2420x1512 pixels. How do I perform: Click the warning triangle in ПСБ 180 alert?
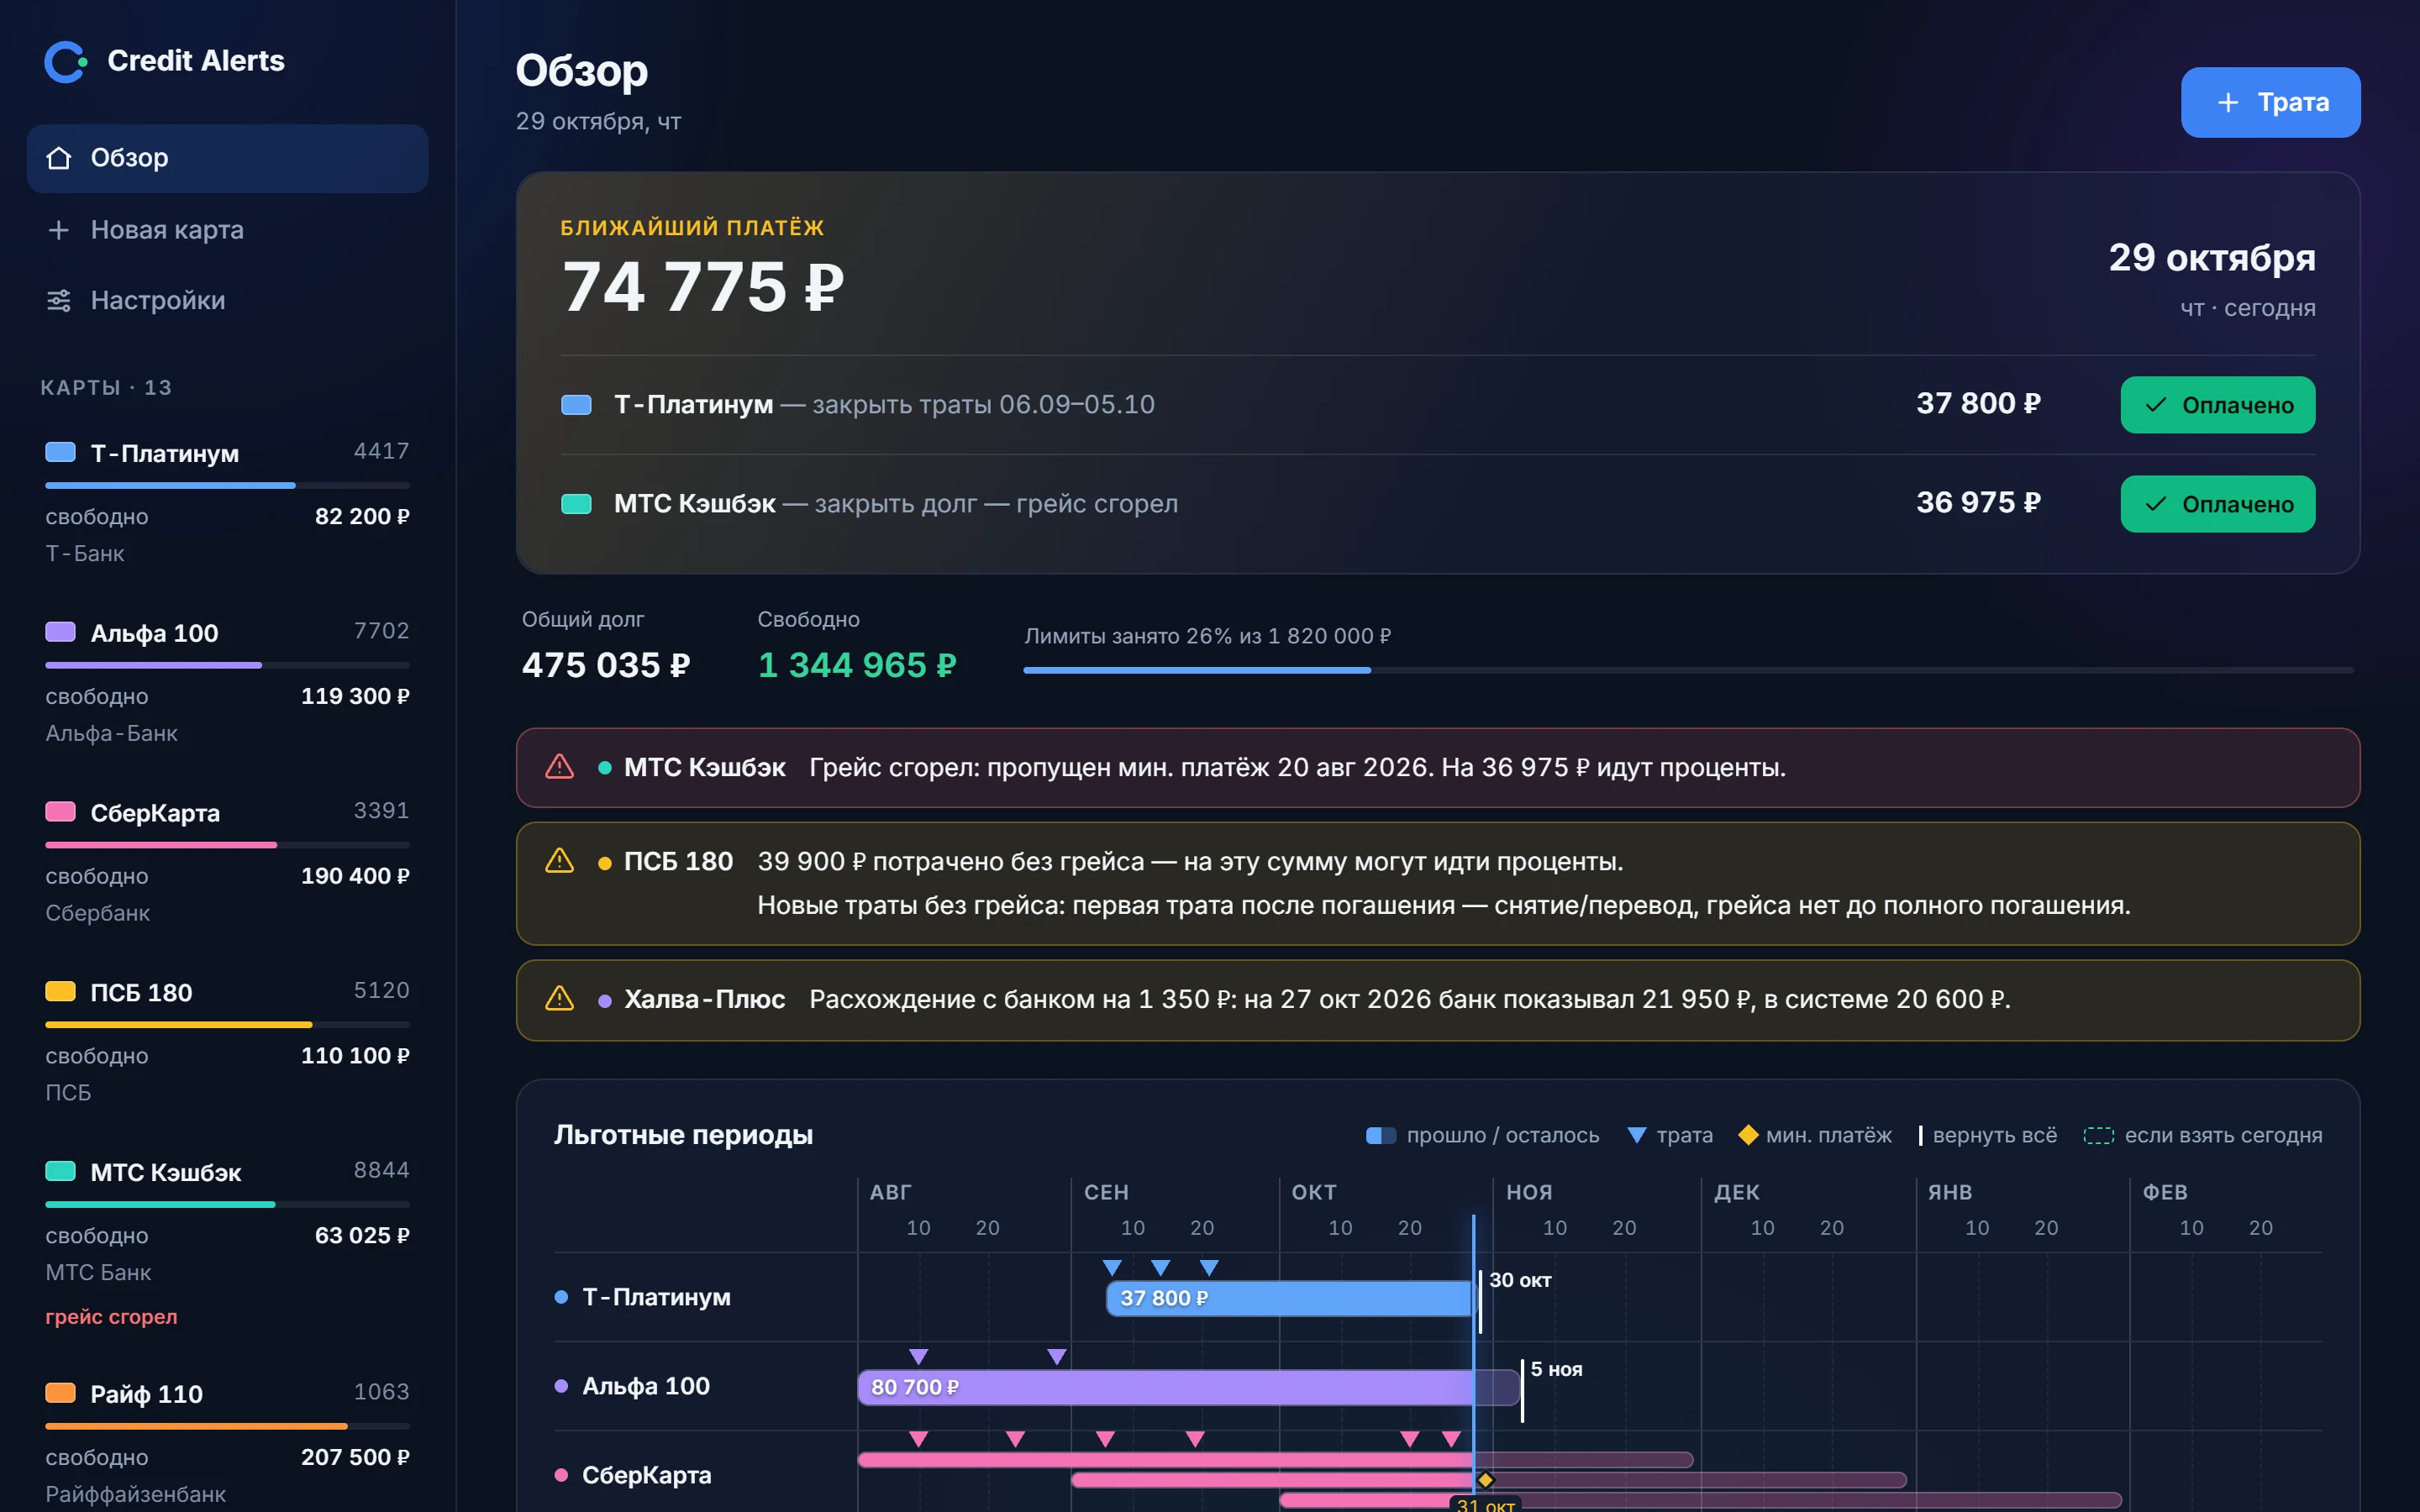559,861
